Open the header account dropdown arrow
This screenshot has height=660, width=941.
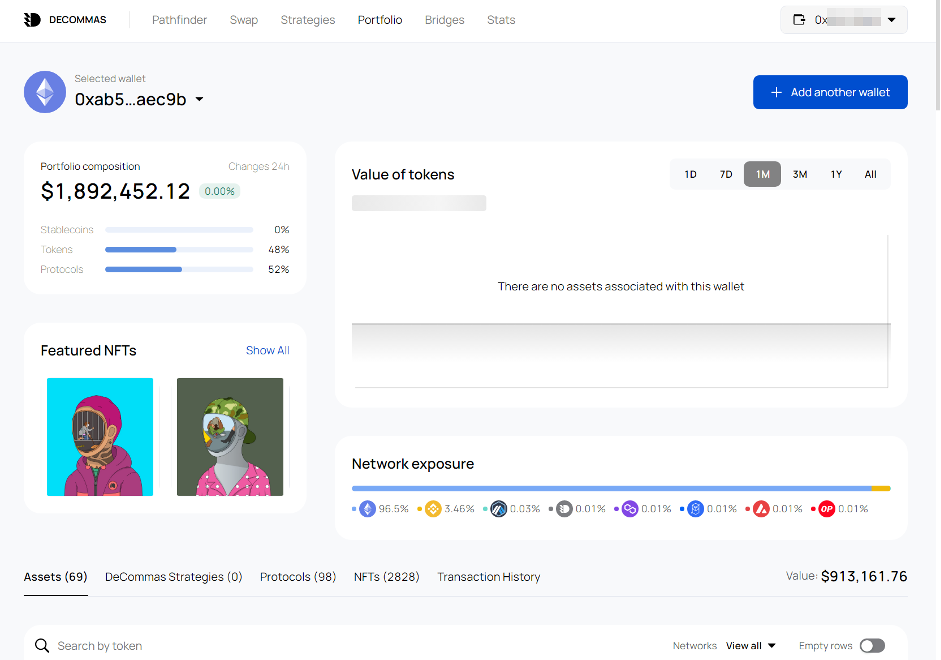pyautogui.click(x=892, y=20)
